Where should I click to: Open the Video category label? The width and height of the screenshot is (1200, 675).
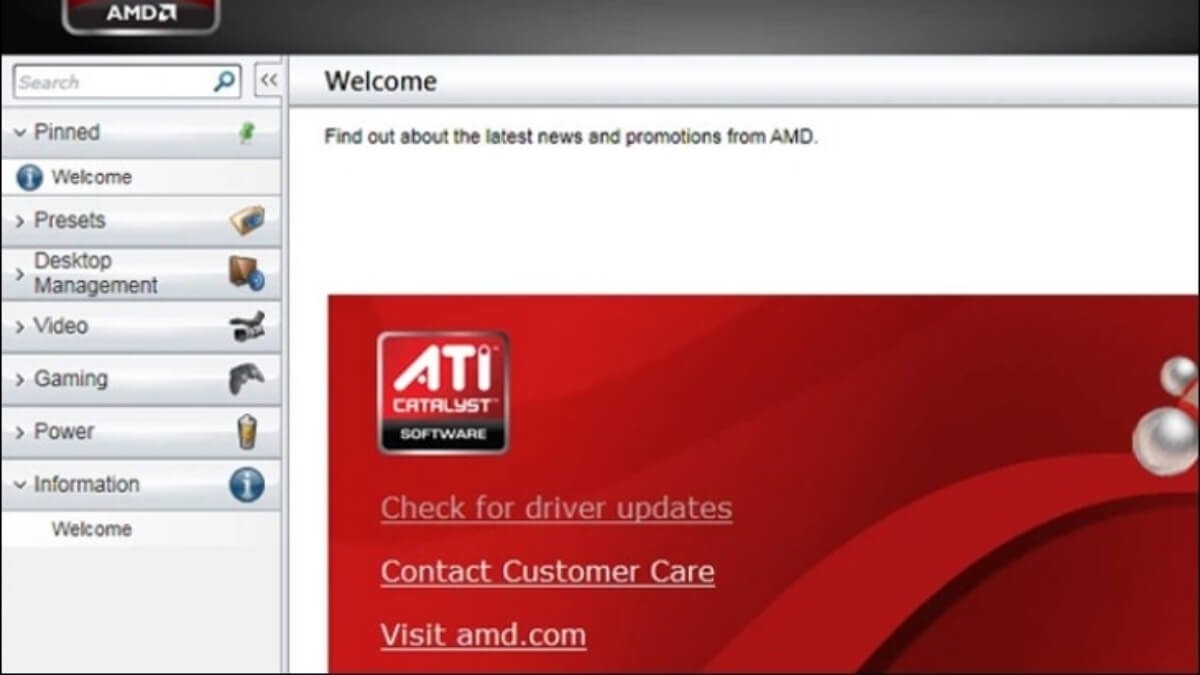61,326
